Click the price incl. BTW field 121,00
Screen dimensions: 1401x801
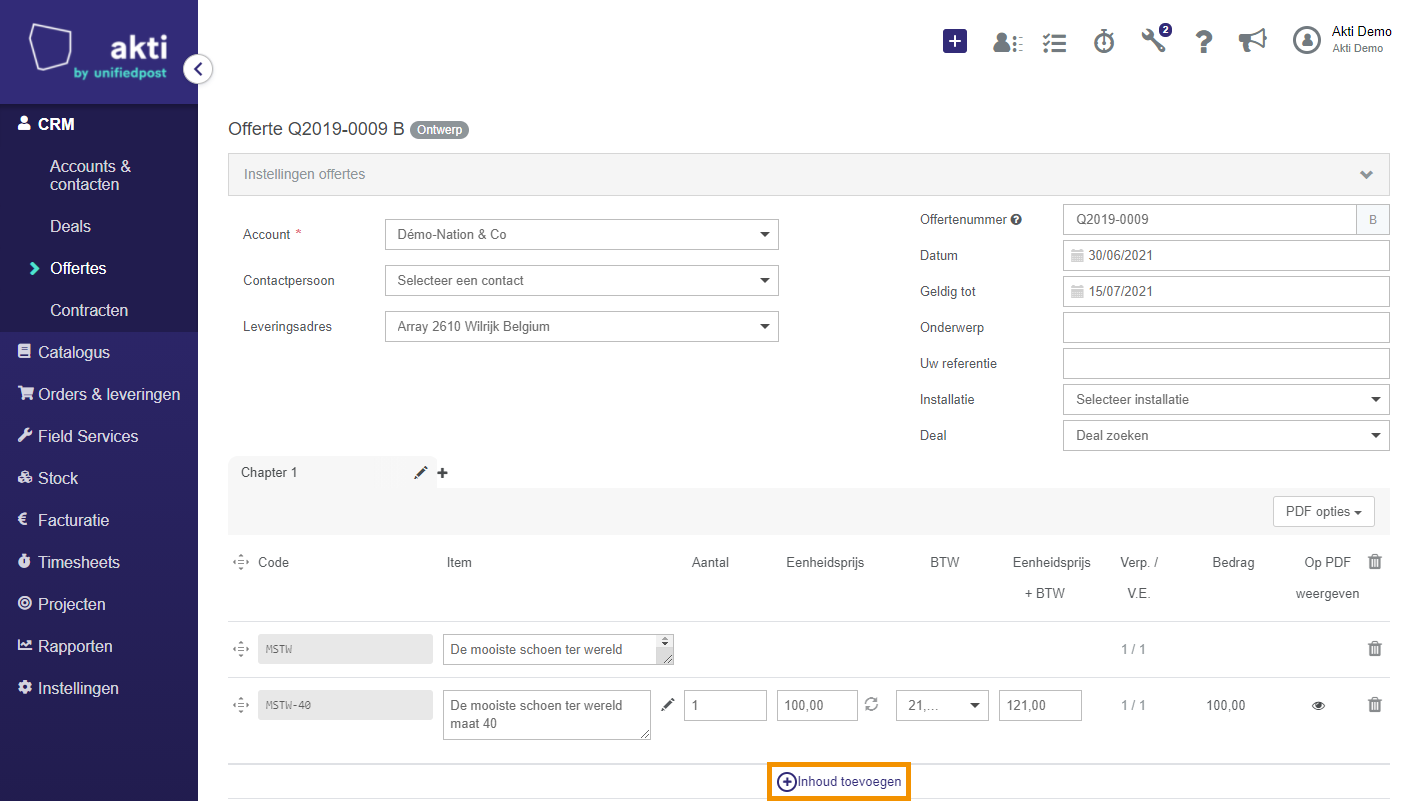point(1040,705)
